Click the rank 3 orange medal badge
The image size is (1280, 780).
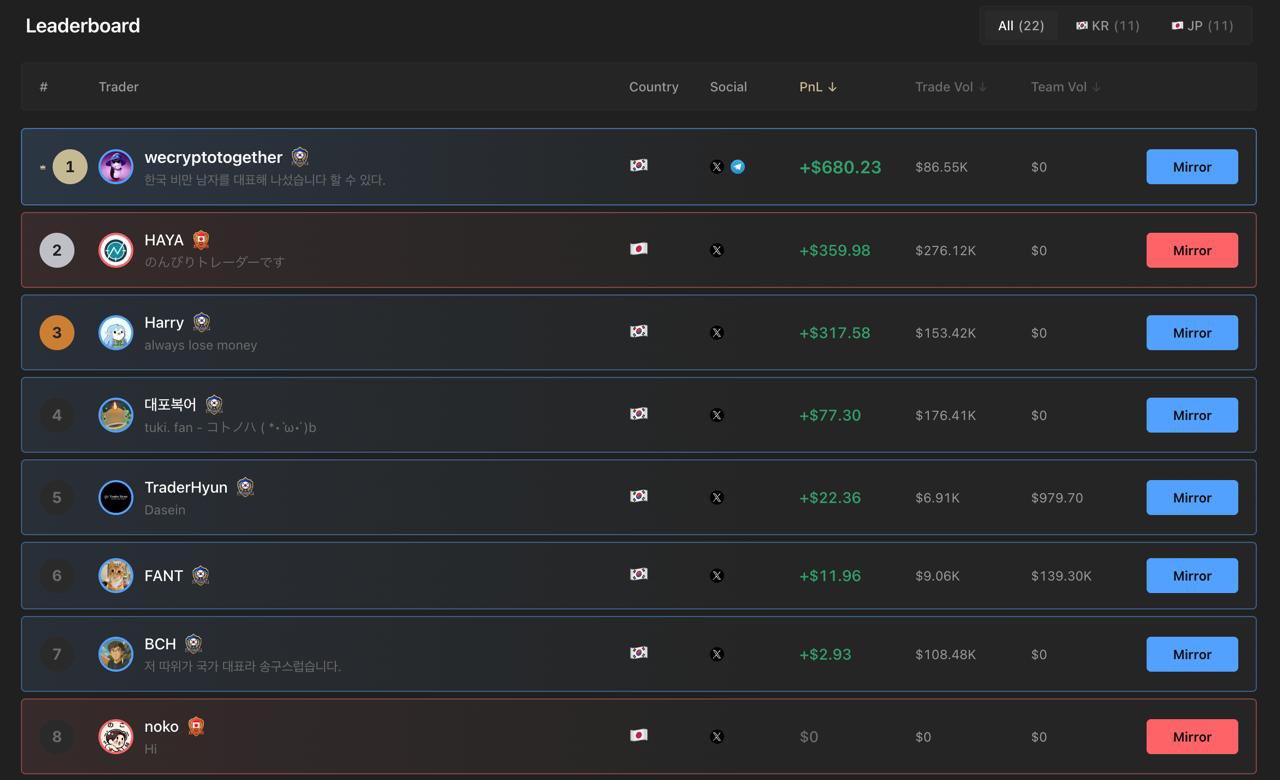57,332
